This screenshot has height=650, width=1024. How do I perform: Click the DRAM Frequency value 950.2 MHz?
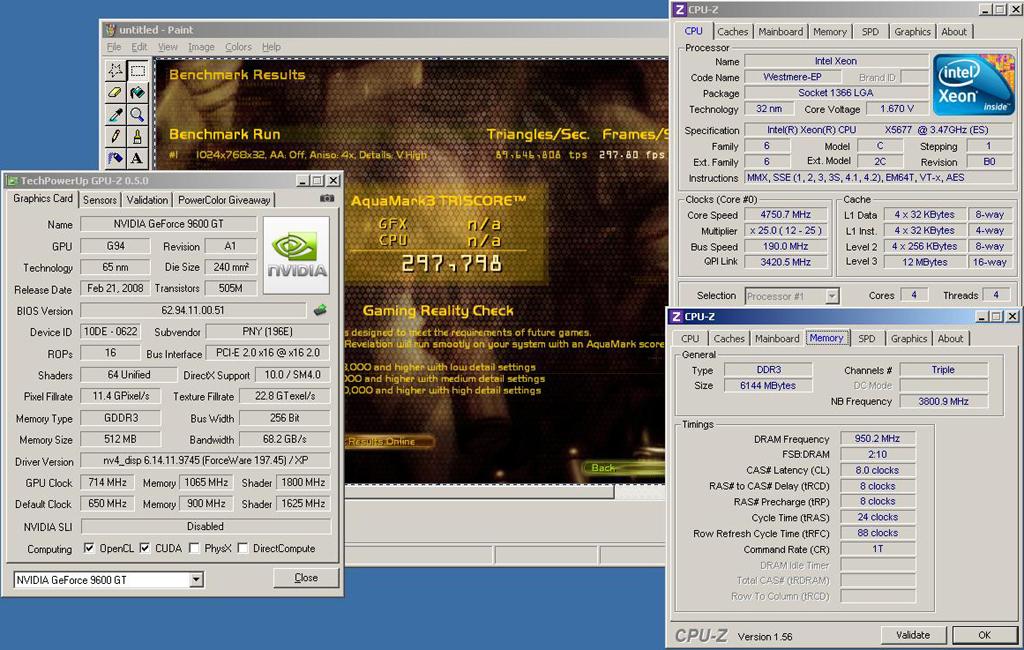click(x=877, y=438)
